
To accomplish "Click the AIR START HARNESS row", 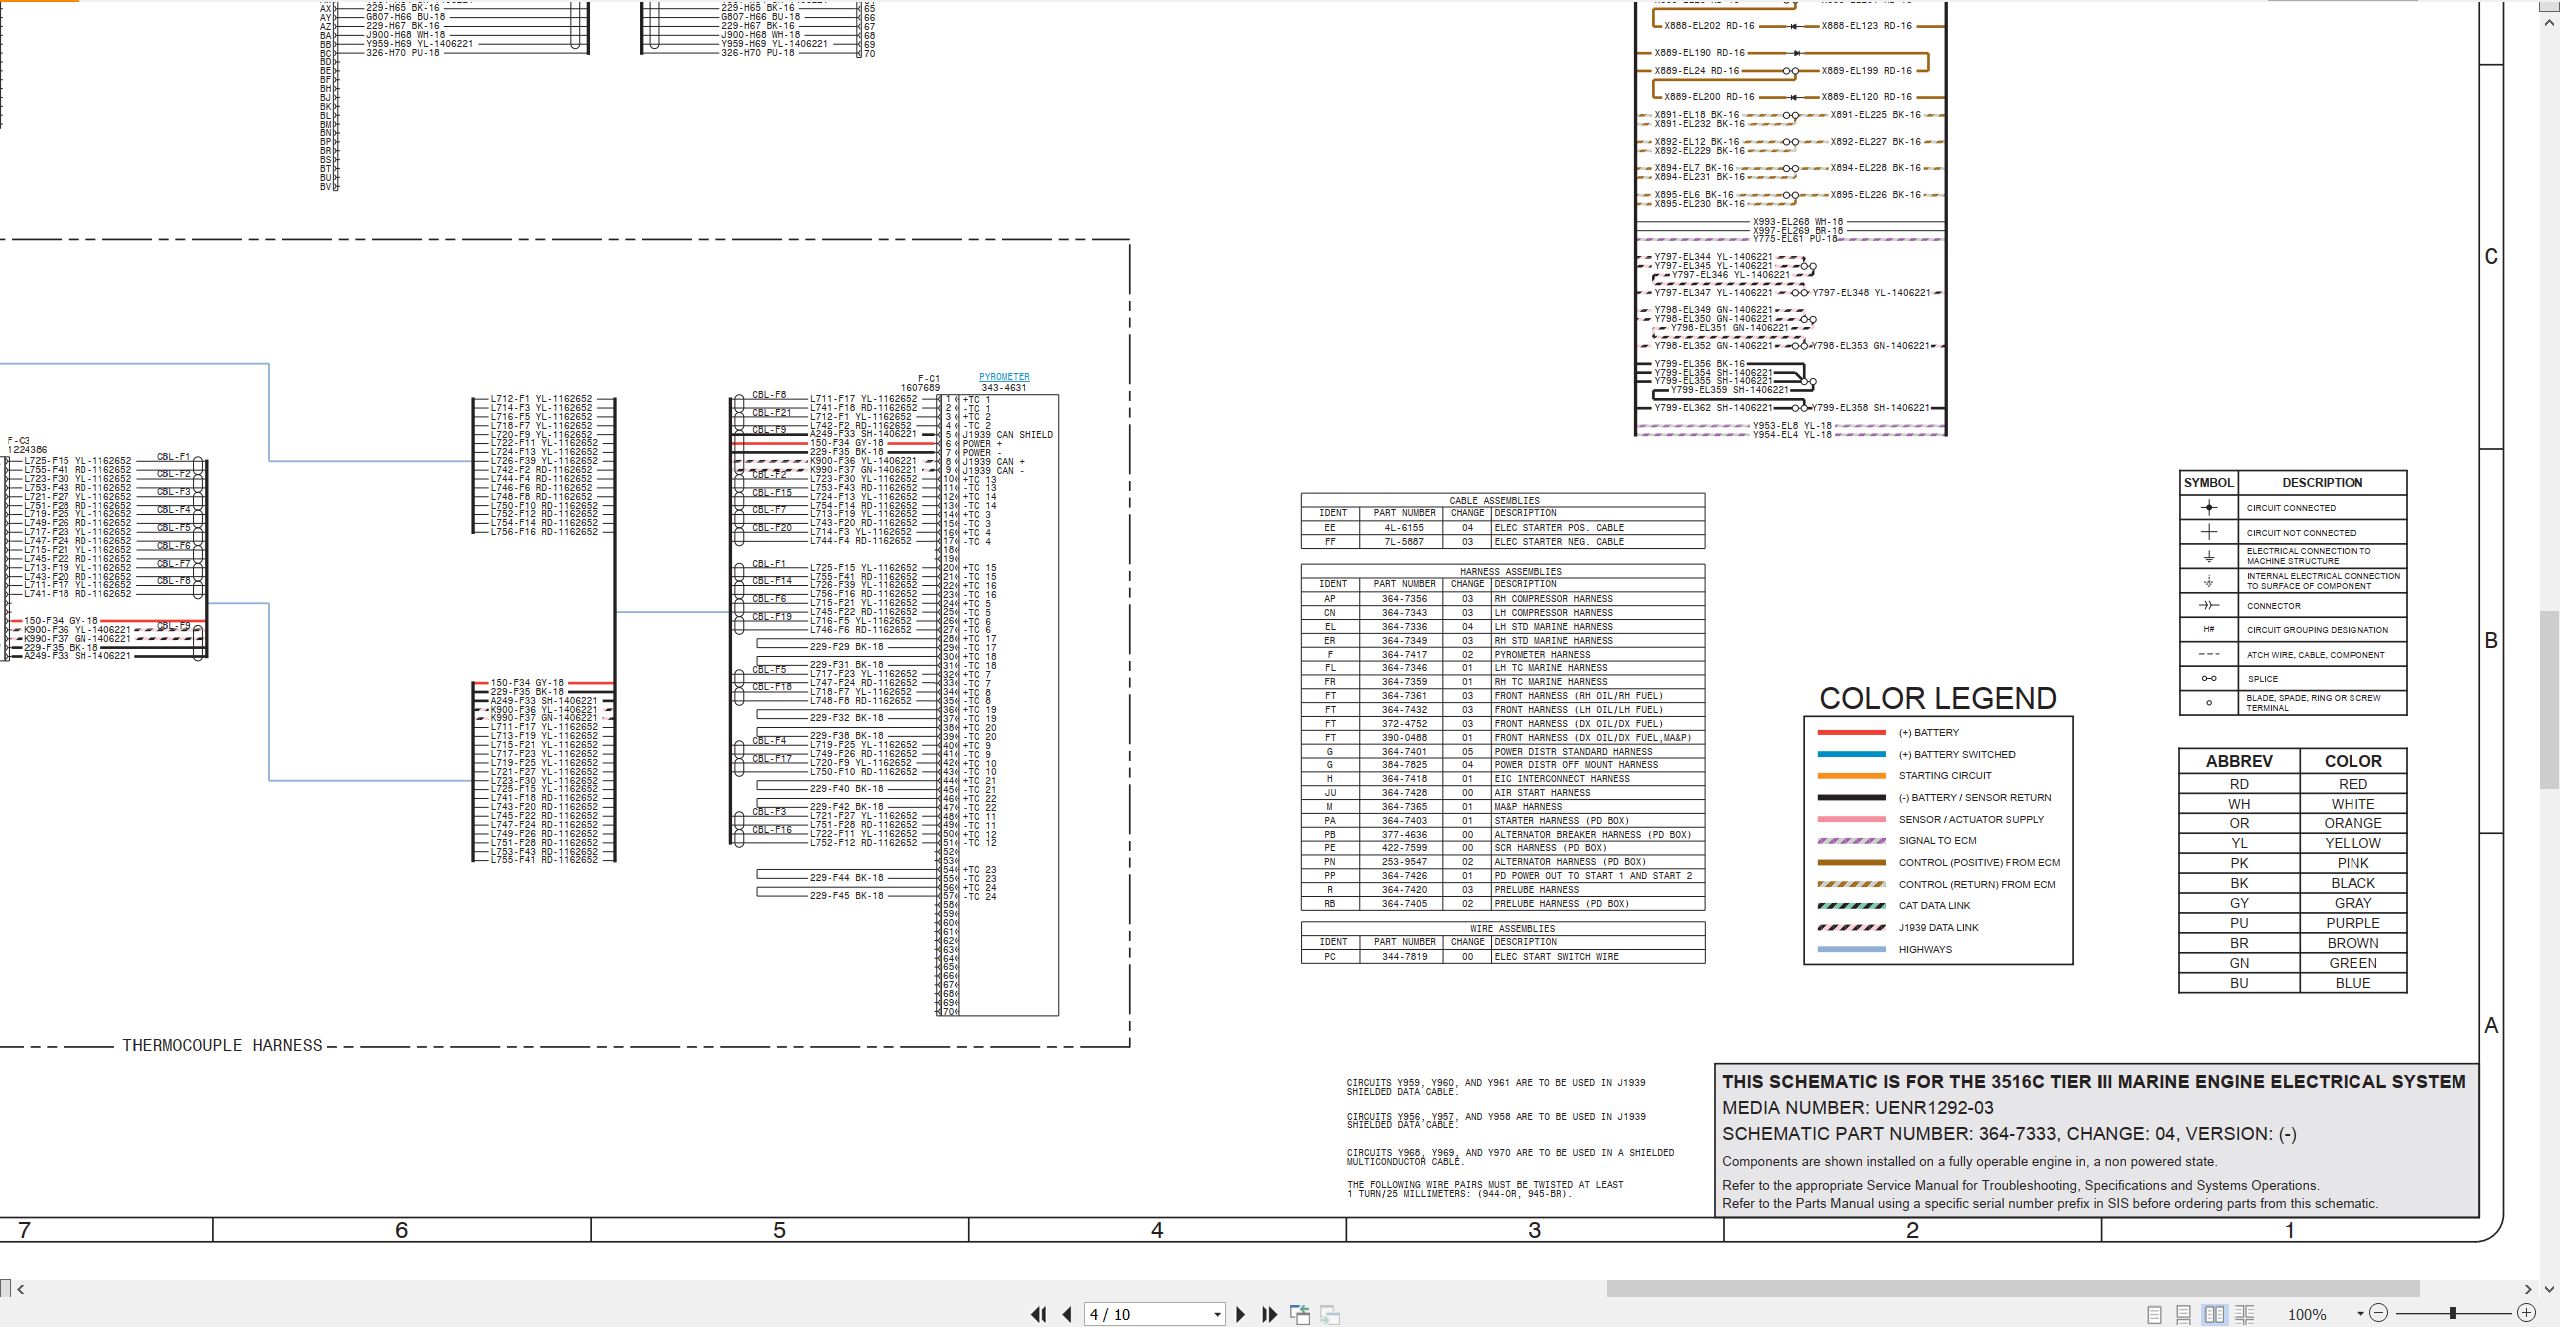I will click(1502, 793).
